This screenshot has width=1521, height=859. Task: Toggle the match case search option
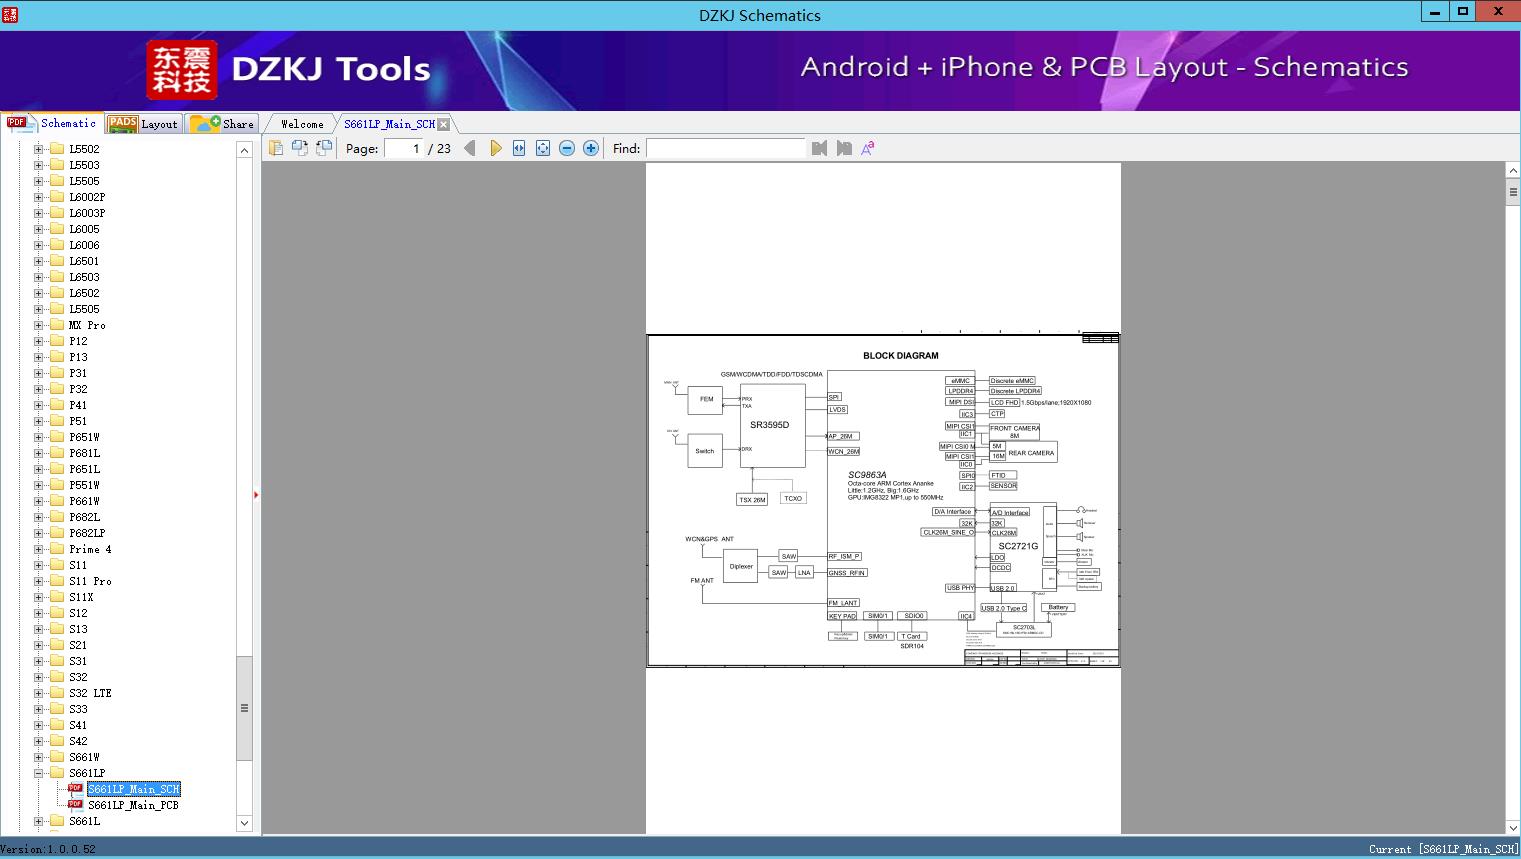(868, 148)
